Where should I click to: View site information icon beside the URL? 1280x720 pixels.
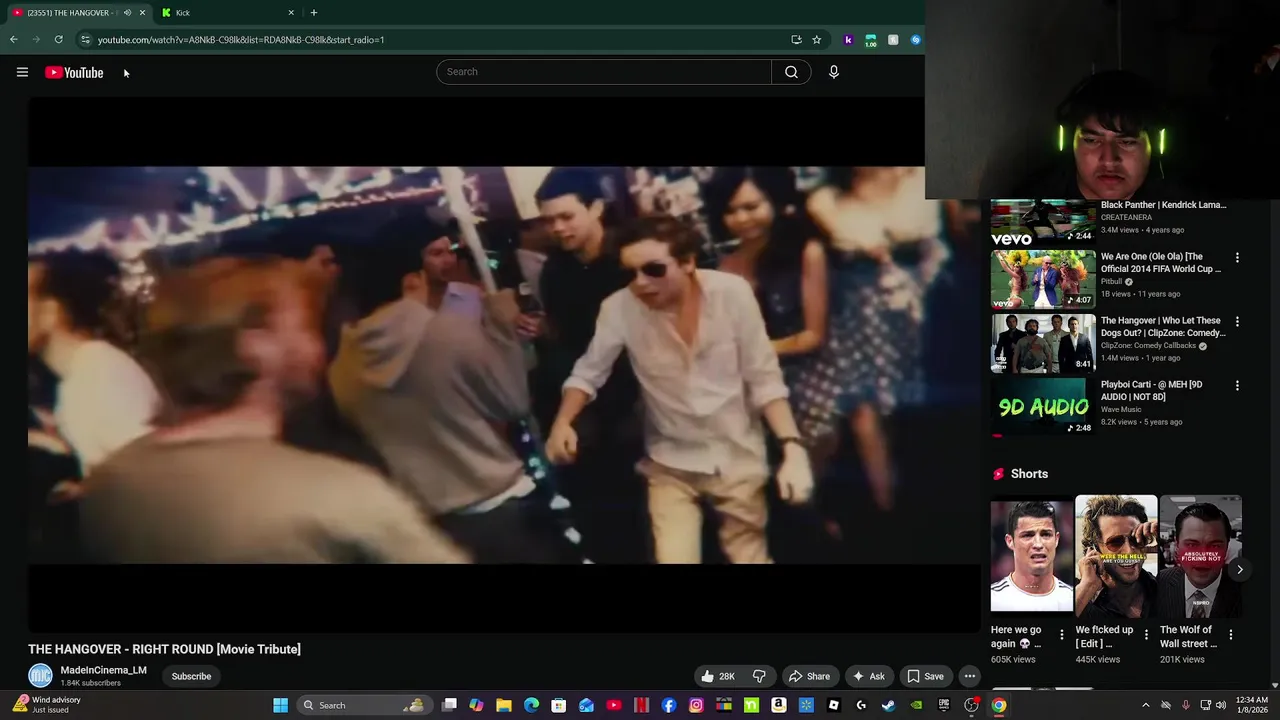click(x=86, y=40)
